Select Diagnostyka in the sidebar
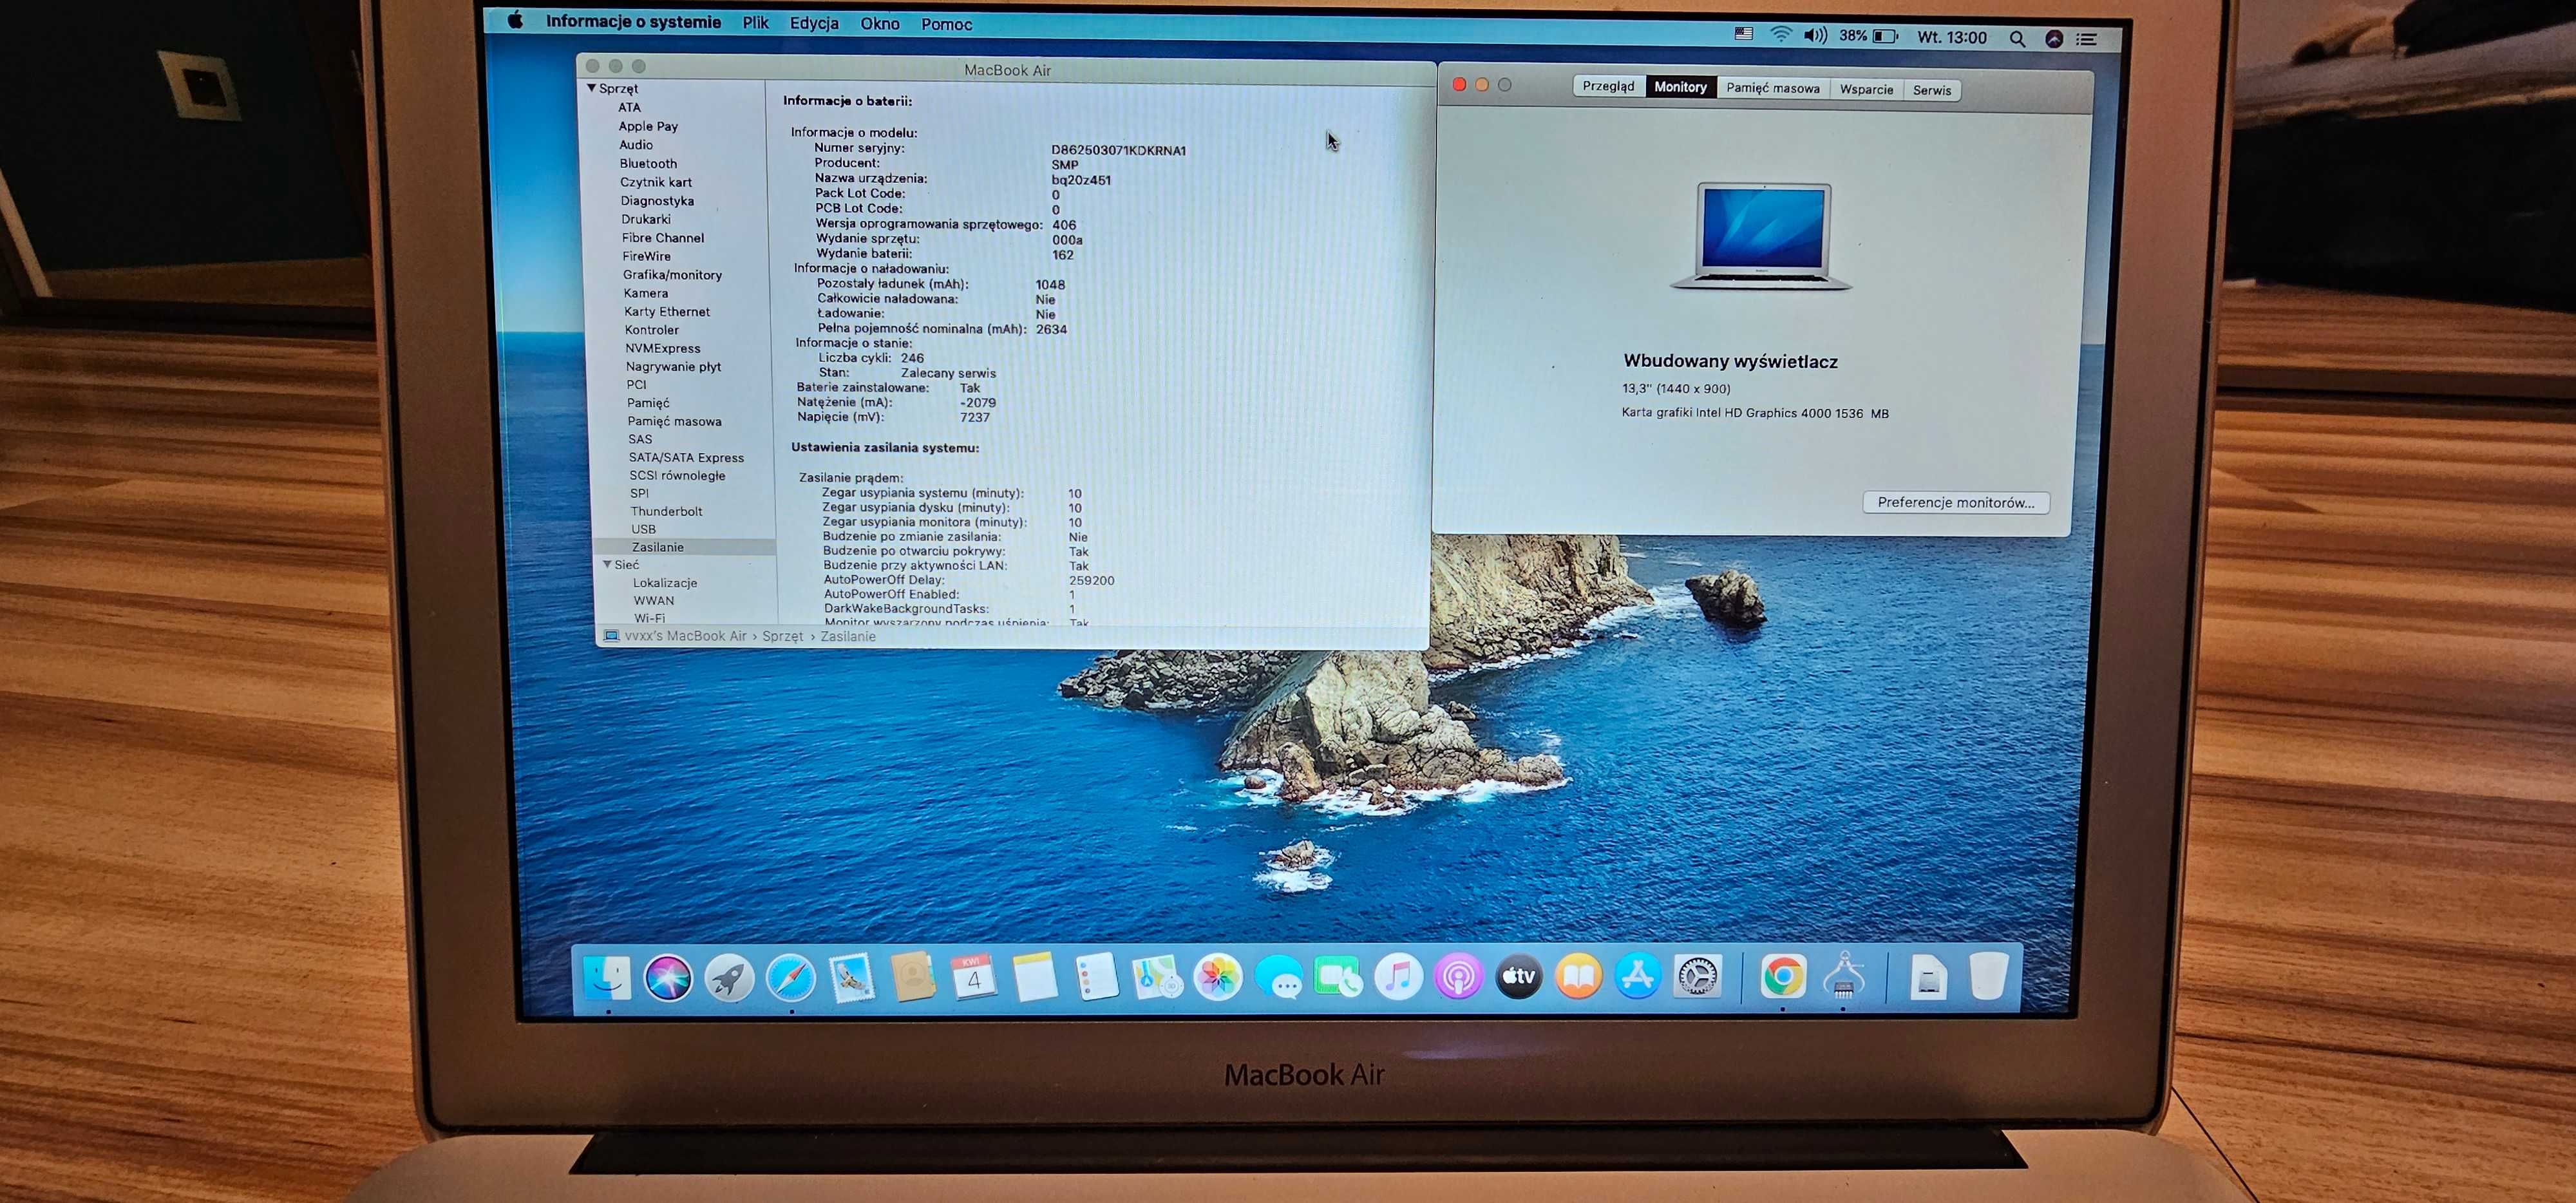Image resolution: width=2576 pixels, height=1203 pixels. [656, 200]
